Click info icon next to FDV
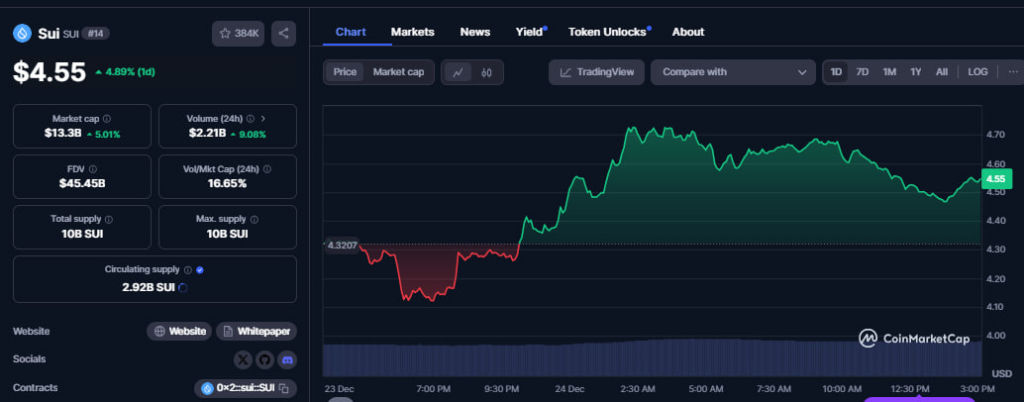Image resolution: width=1024 pixels, height=402 pixels. pyautogui.click(x=93, y=169)
